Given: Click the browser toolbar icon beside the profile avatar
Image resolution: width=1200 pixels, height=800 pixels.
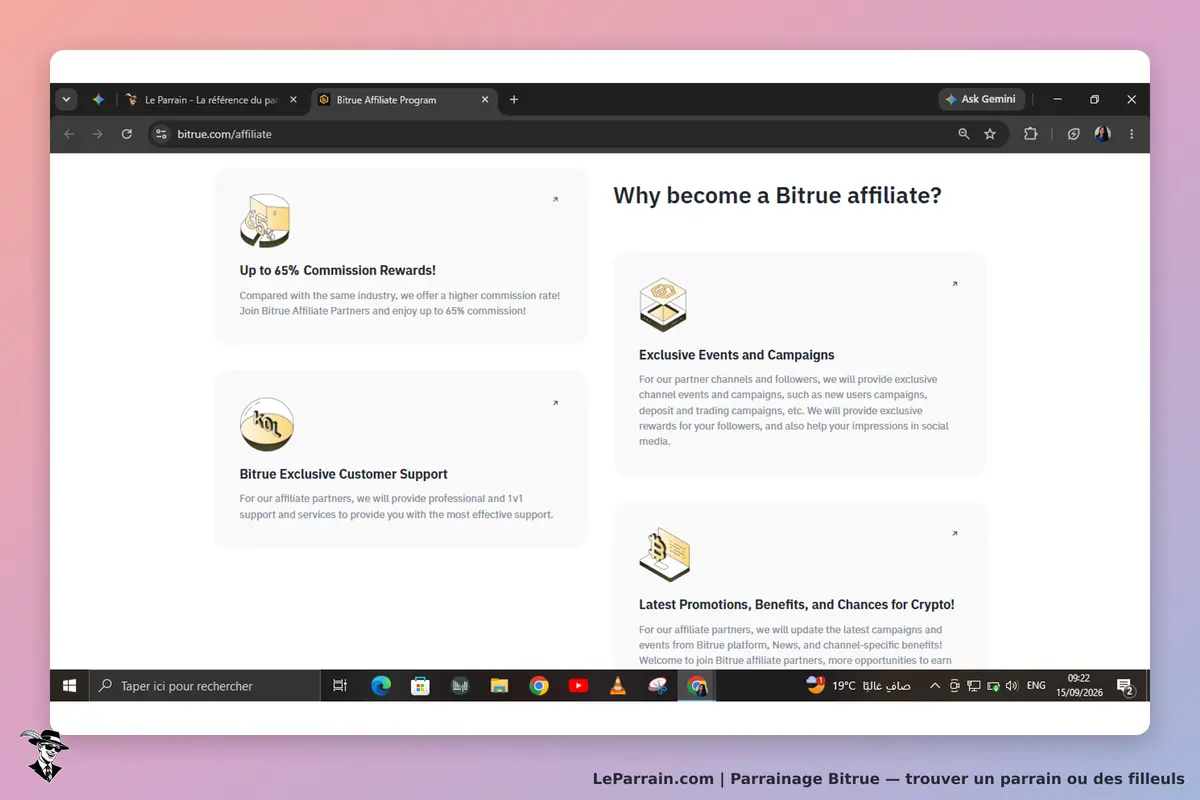Looking at the screenshot, I should (x=1073, y=134).
